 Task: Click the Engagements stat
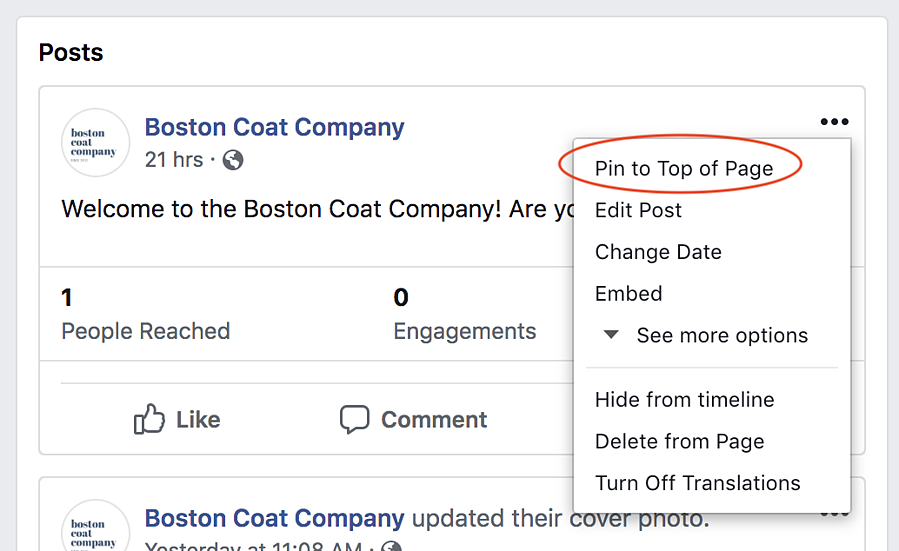point(464,331)
